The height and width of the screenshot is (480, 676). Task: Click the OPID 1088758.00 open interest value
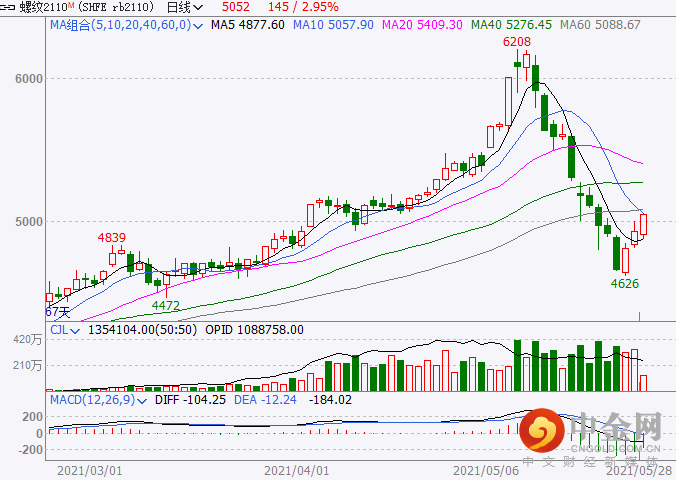pyautogui.click(x=254, y=330)
